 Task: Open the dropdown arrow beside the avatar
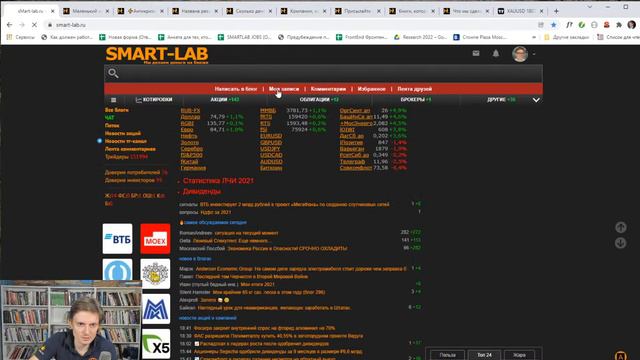(x=534, y=54)
